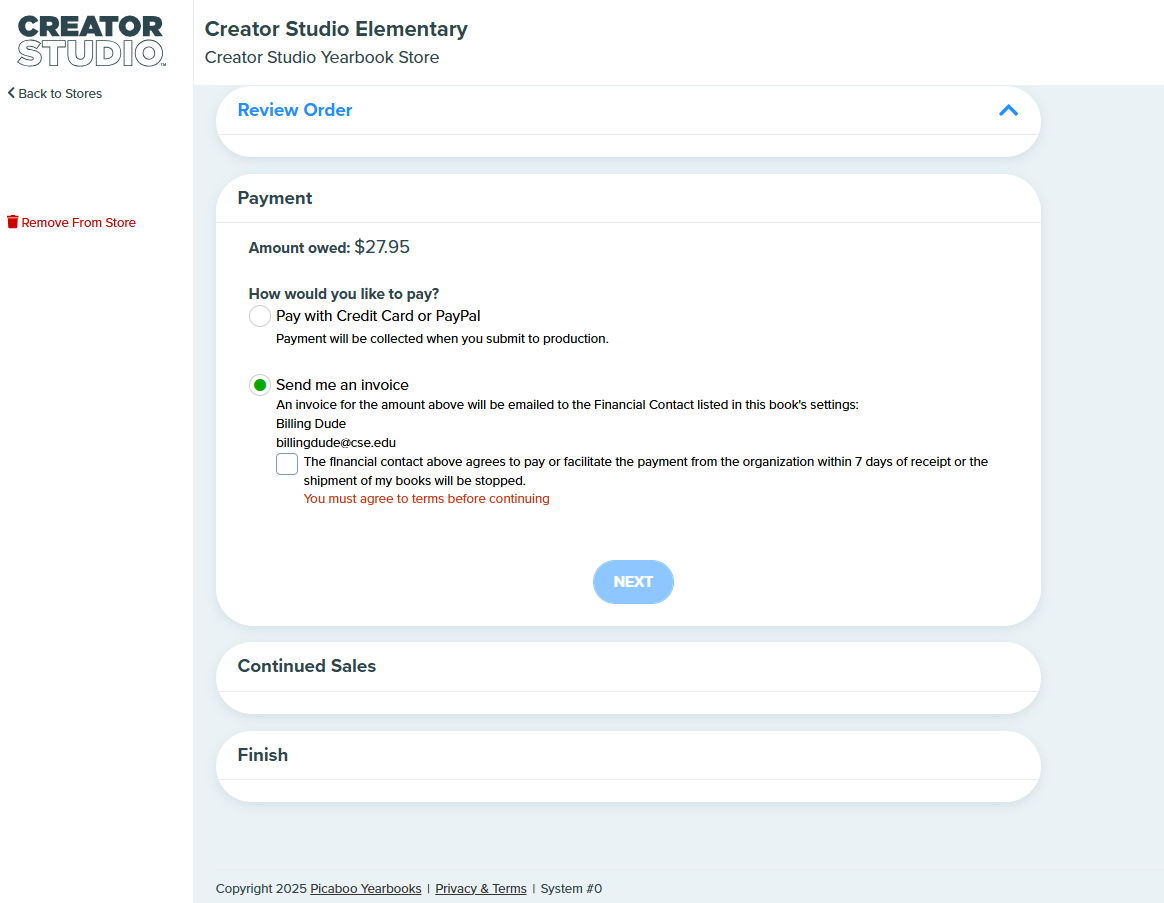The image size is (1164, 903).
Task: Select Pay with Credit Card or PayPal
Action: tap(260, 316)
